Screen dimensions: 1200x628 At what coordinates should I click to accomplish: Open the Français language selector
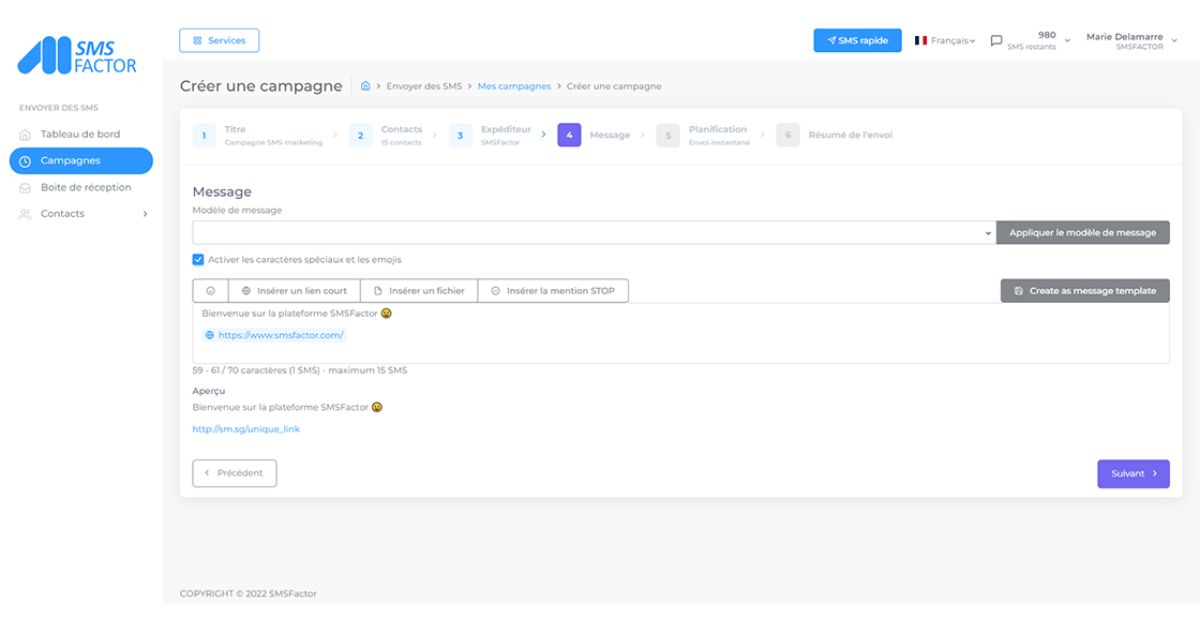[x=944, y=41]
